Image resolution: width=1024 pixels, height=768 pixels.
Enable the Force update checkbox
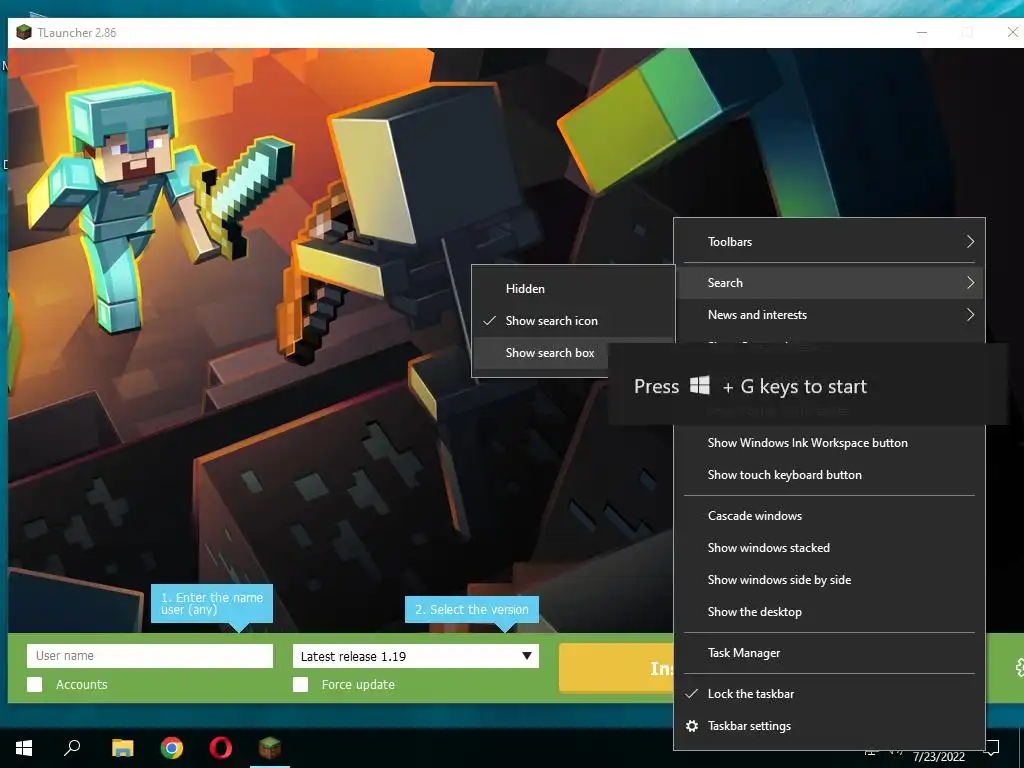point(300,684)
